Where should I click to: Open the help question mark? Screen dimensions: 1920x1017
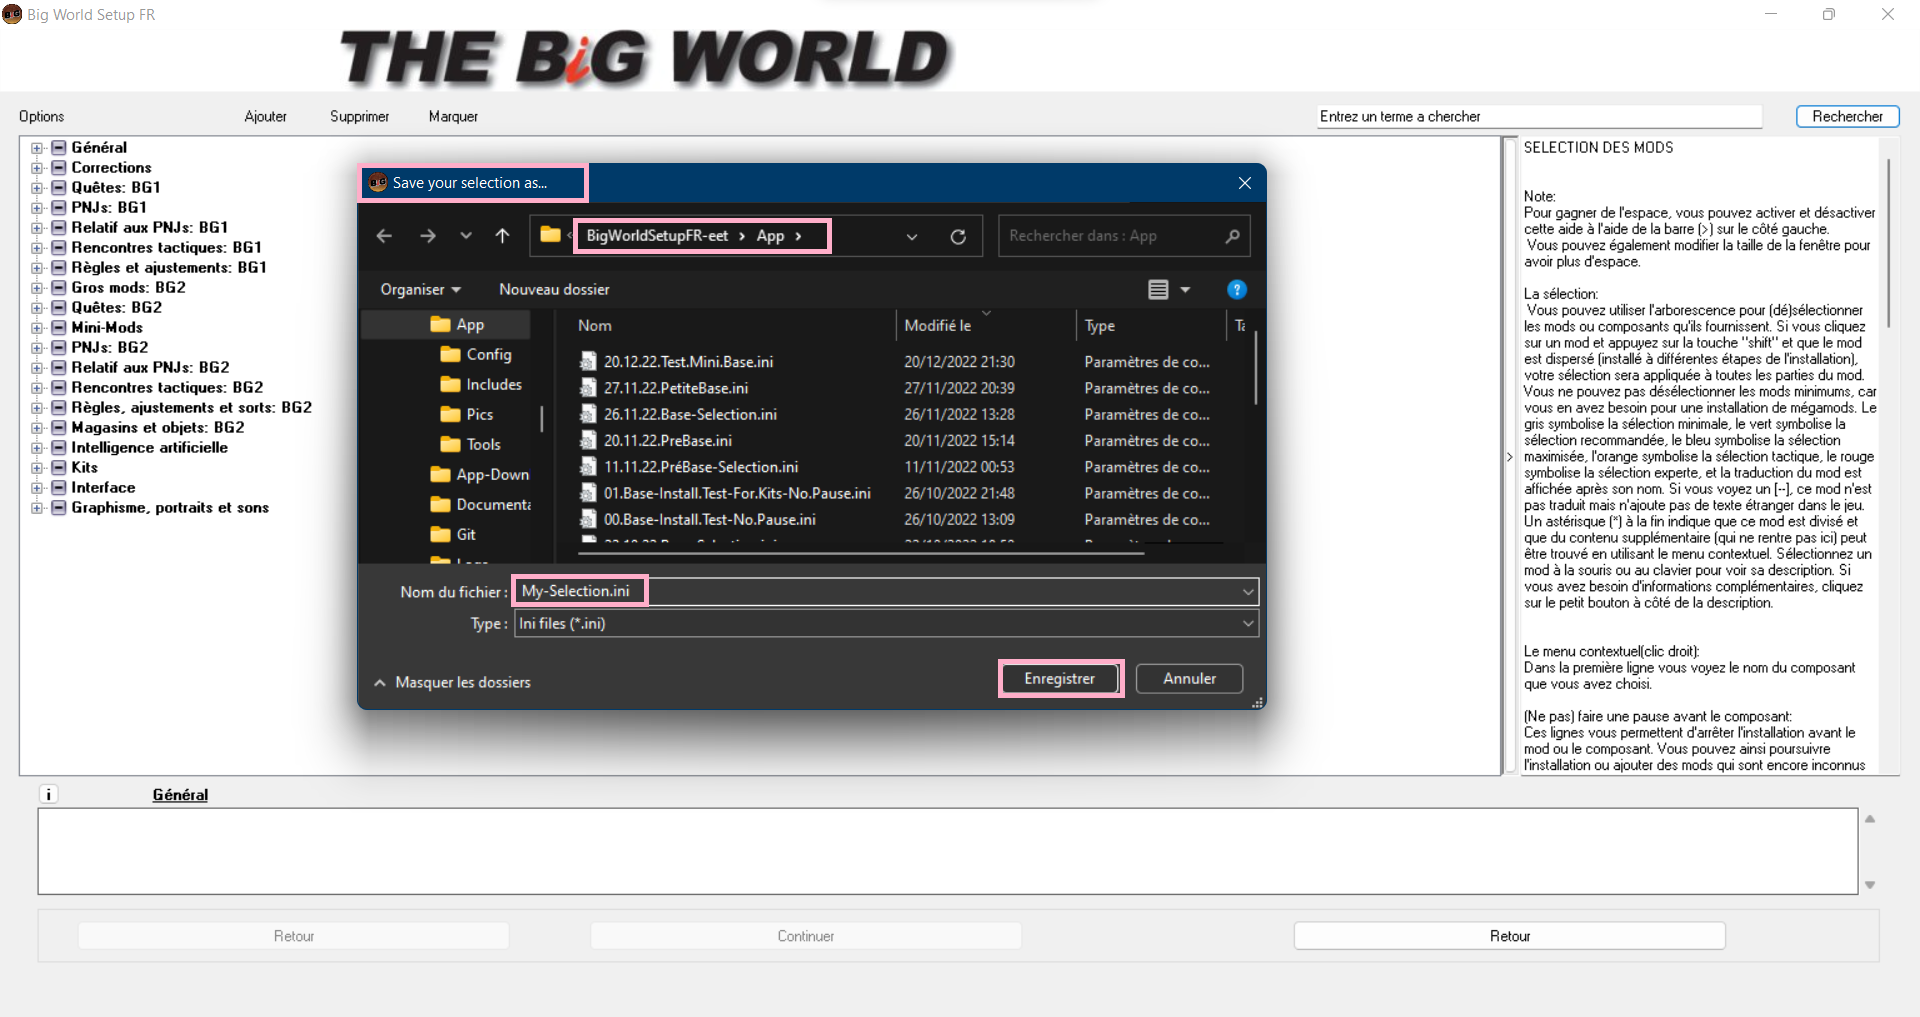pos(1237,290)
